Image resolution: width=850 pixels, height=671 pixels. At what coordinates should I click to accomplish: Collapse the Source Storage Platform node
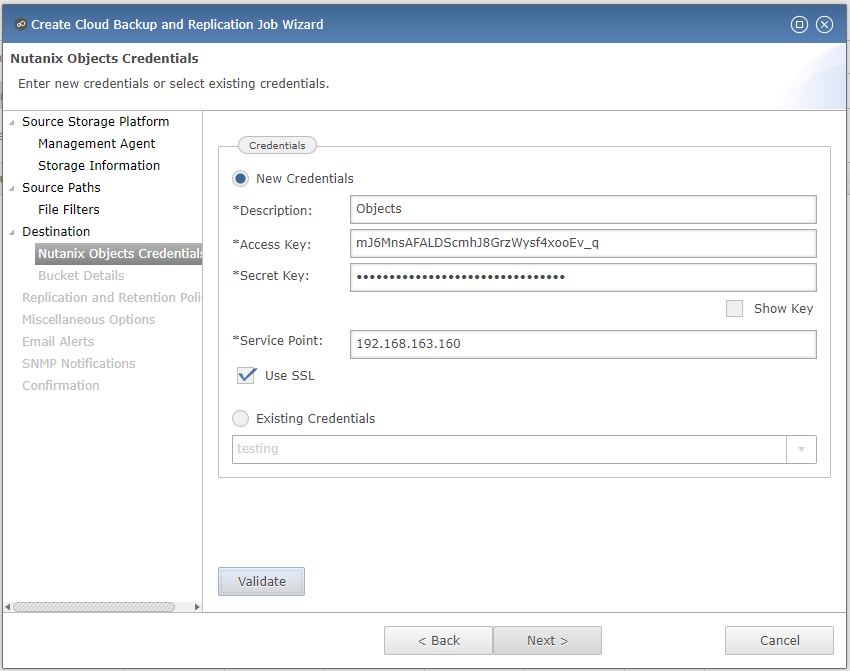(x=12, y=122)
